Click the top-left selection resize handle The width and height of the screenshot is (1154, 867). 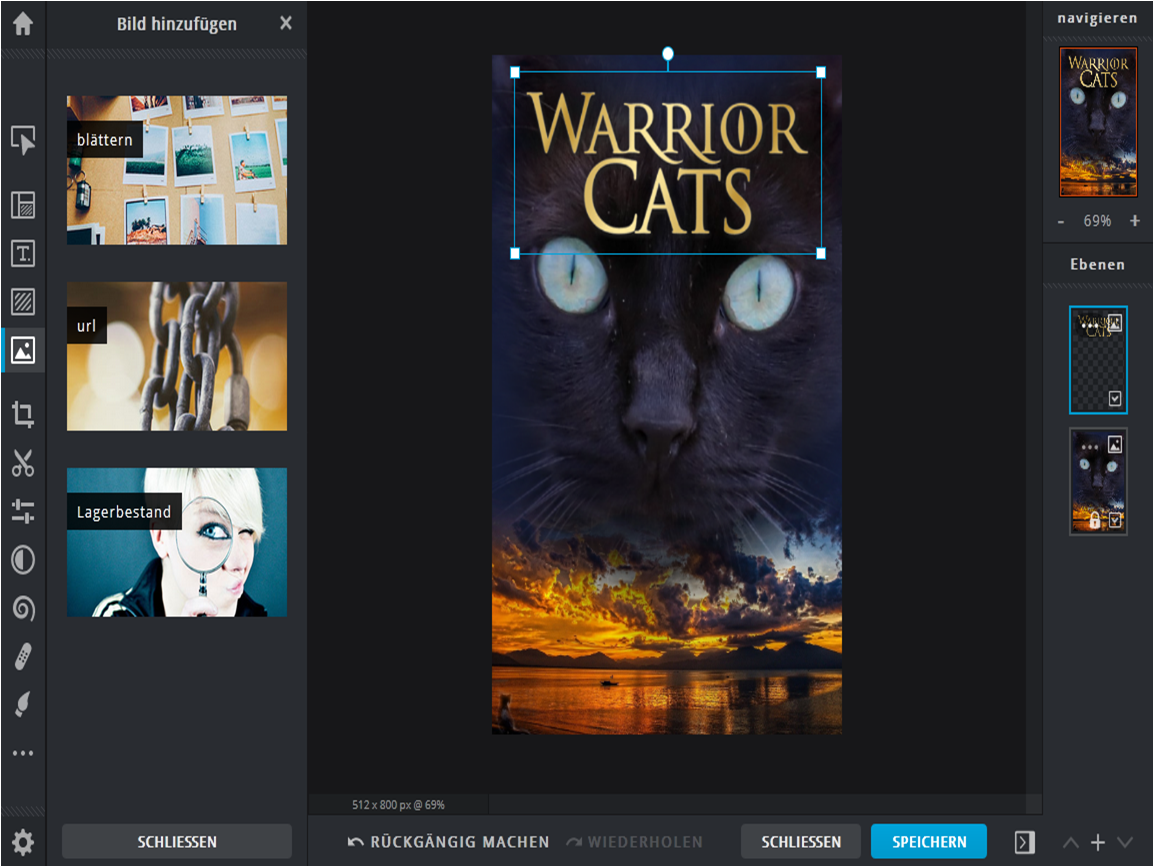click(x=515, y=72)
